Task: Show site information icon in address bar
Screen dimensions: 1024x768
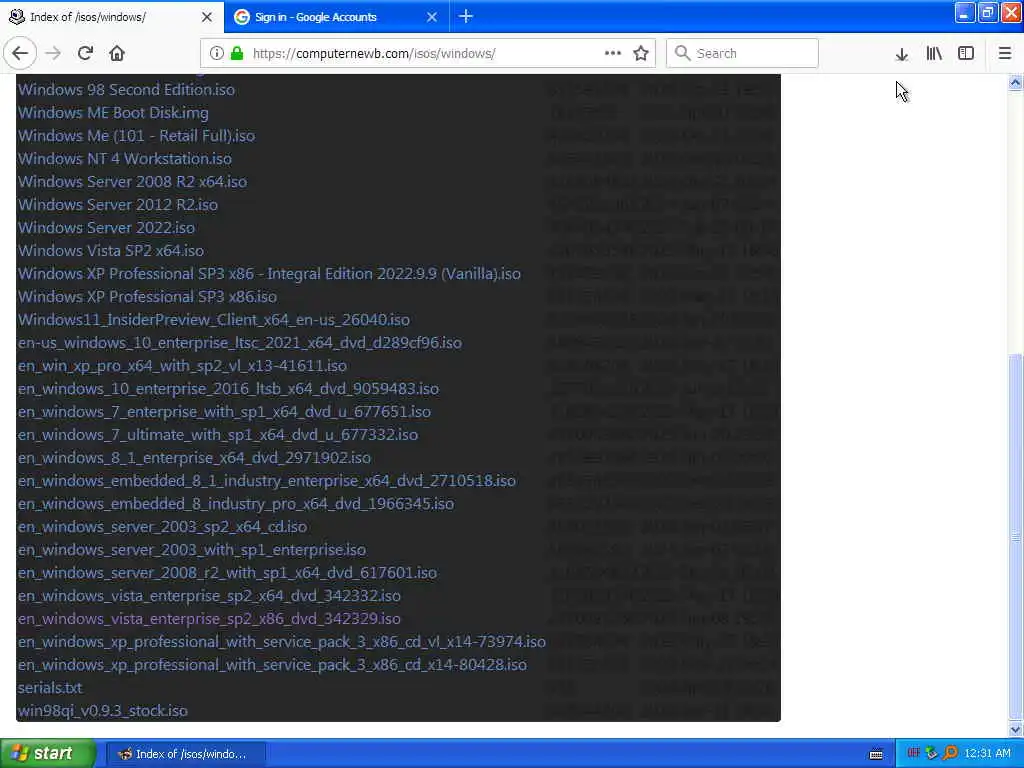Action: pos(216,53)
